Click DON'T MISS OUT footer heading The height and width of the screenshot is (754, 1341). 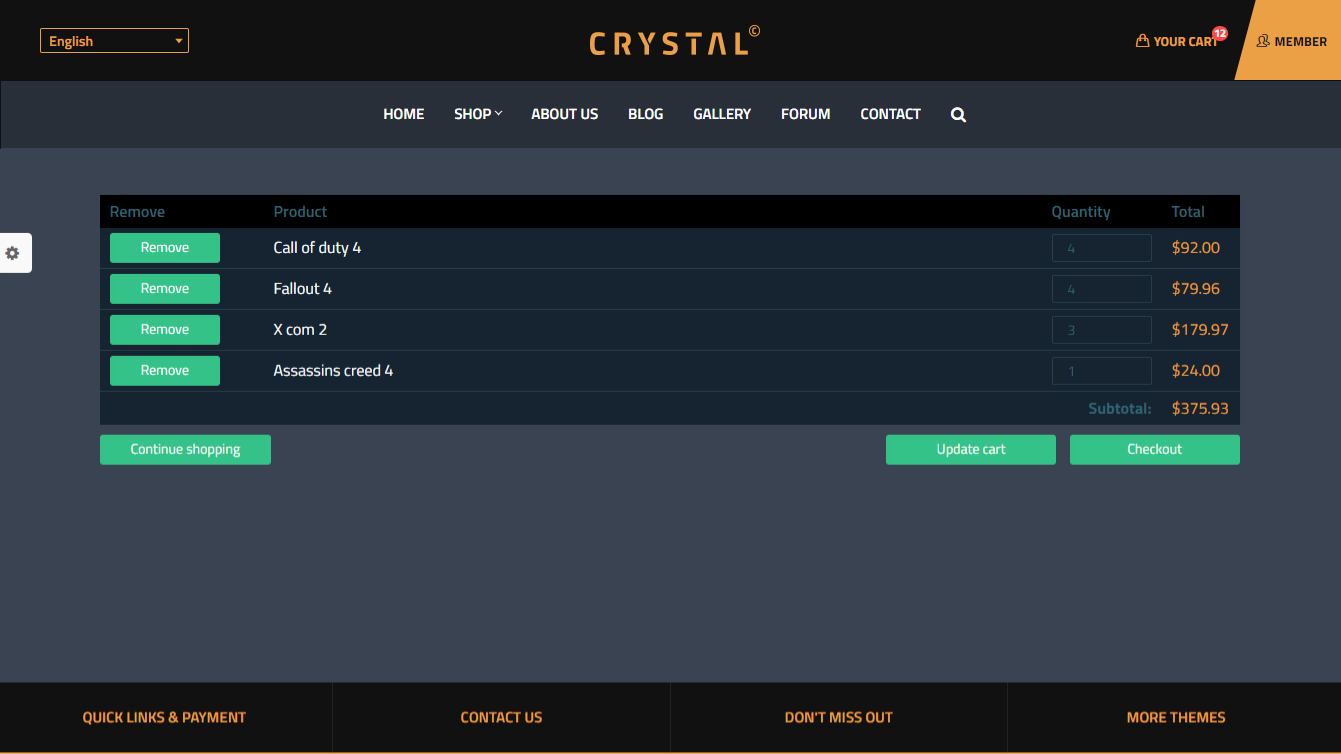pos(839,717)
